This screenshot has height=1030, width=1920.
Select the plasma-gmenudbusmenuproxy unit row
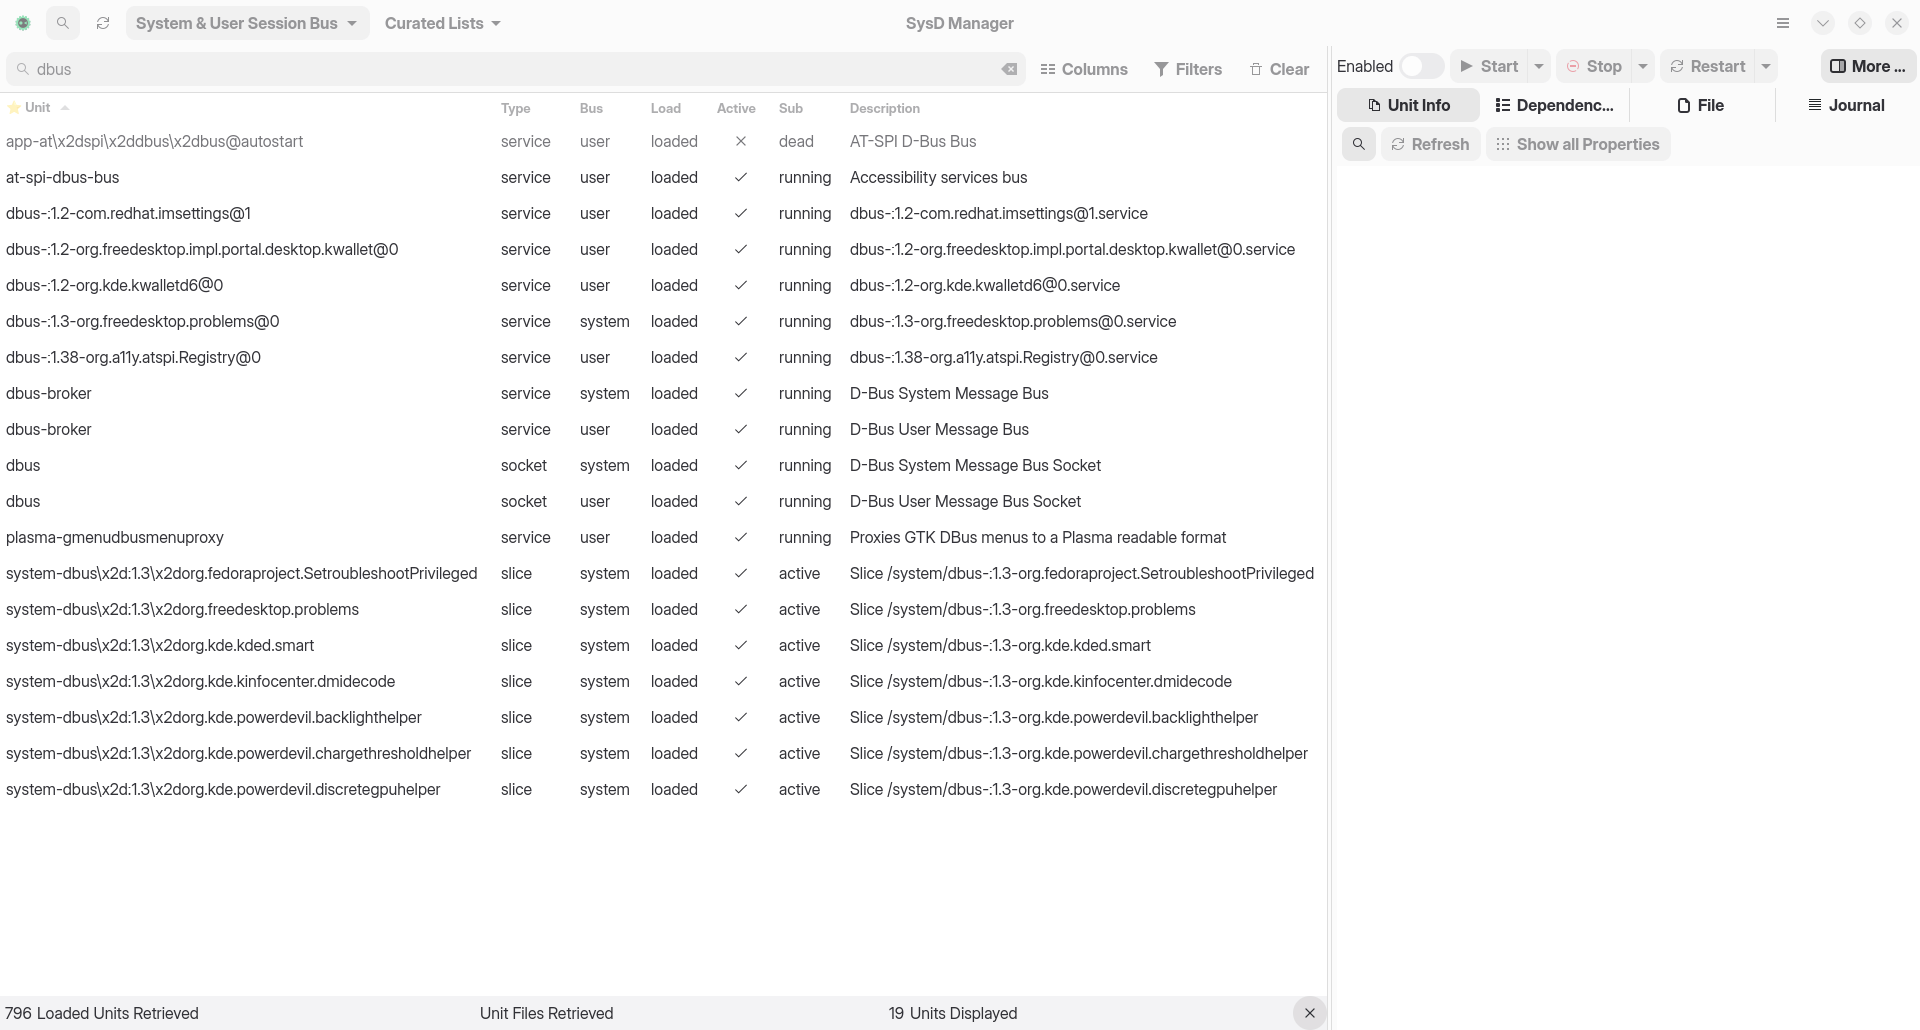click(x=115, y=537)
